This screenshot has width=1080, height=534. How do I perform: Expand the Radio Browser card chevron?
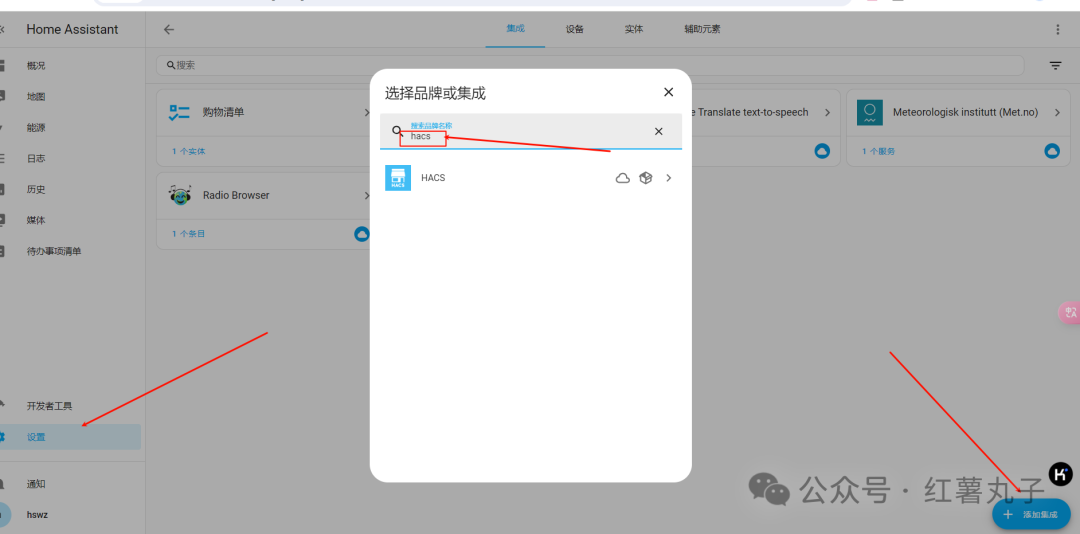coord(366,196)
